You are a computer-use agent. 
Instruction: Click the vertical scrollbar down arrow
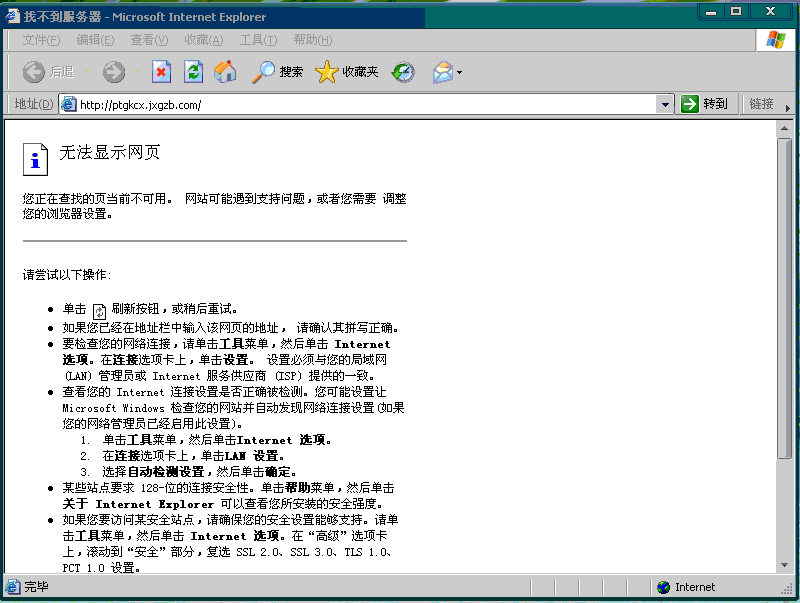(x=784, y=565)
